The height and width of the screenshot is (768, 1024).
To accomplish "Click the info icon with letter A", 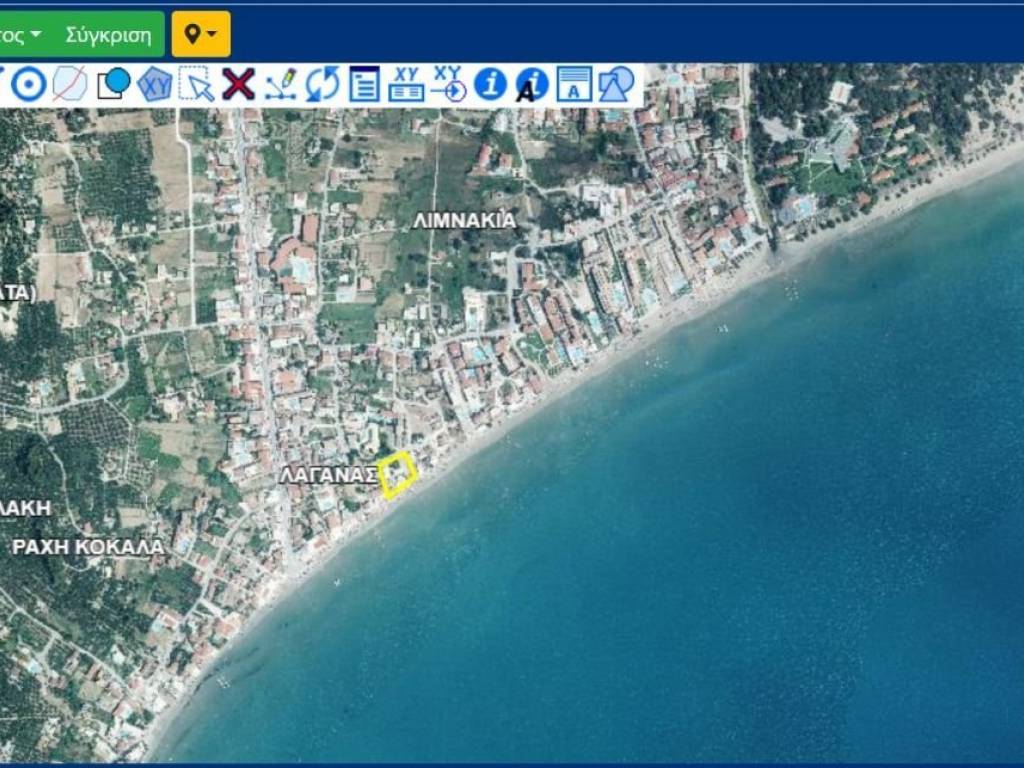I will point(532,85).
